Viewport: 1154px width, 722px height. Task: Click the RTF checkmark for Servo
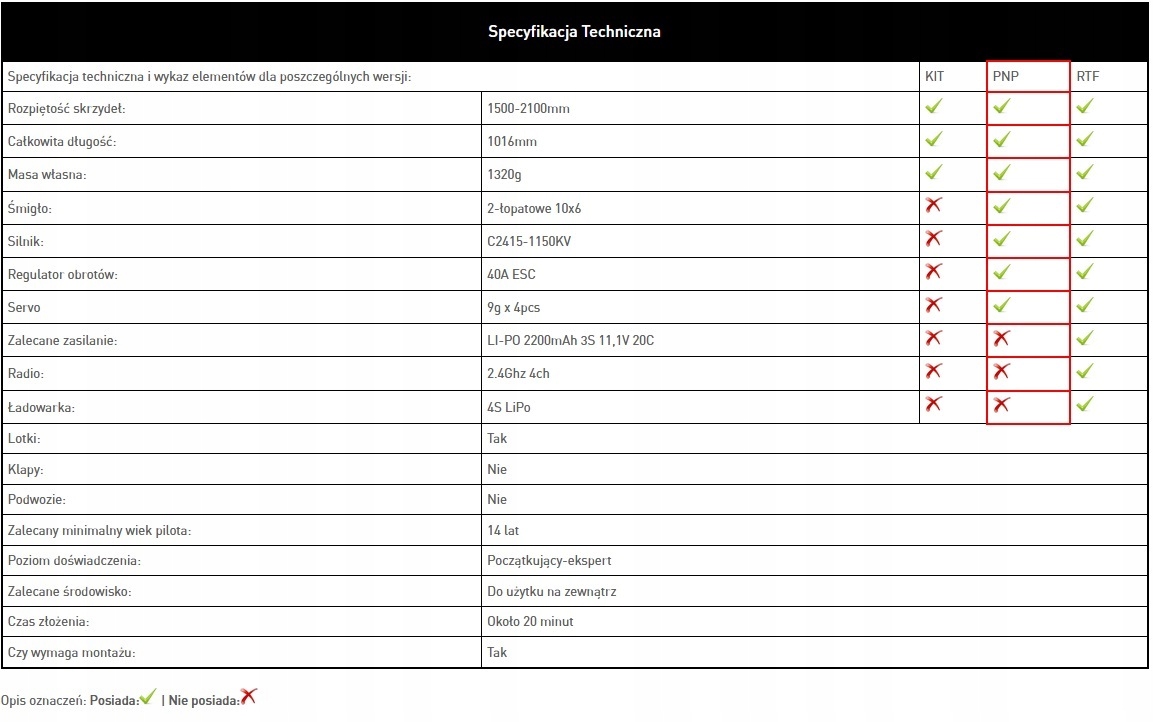point(1085,305)
